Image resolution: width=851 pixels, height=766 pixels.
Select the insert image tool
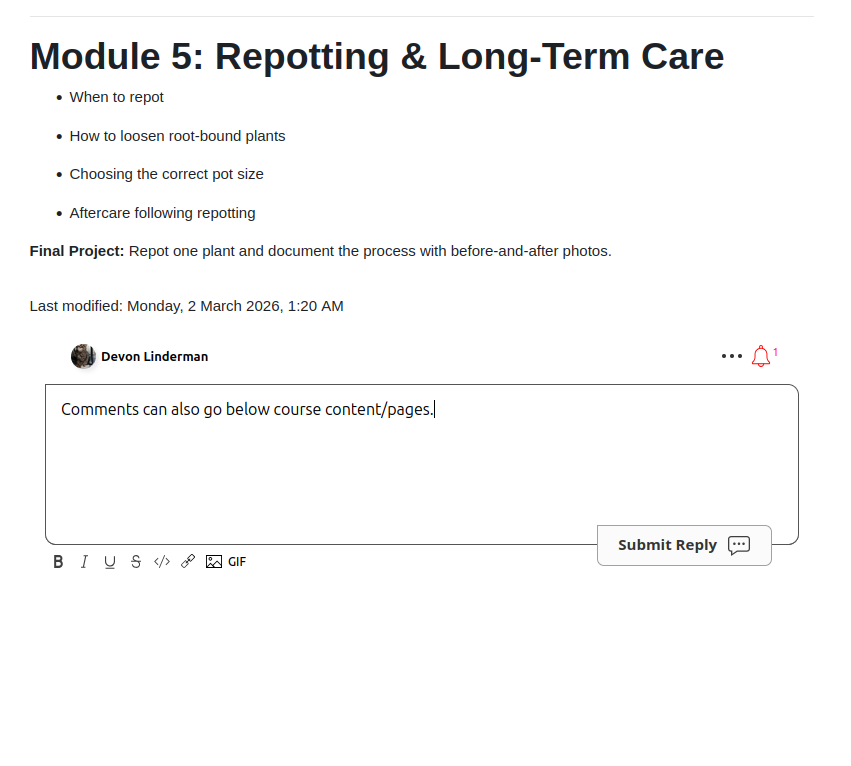(213, 561)
